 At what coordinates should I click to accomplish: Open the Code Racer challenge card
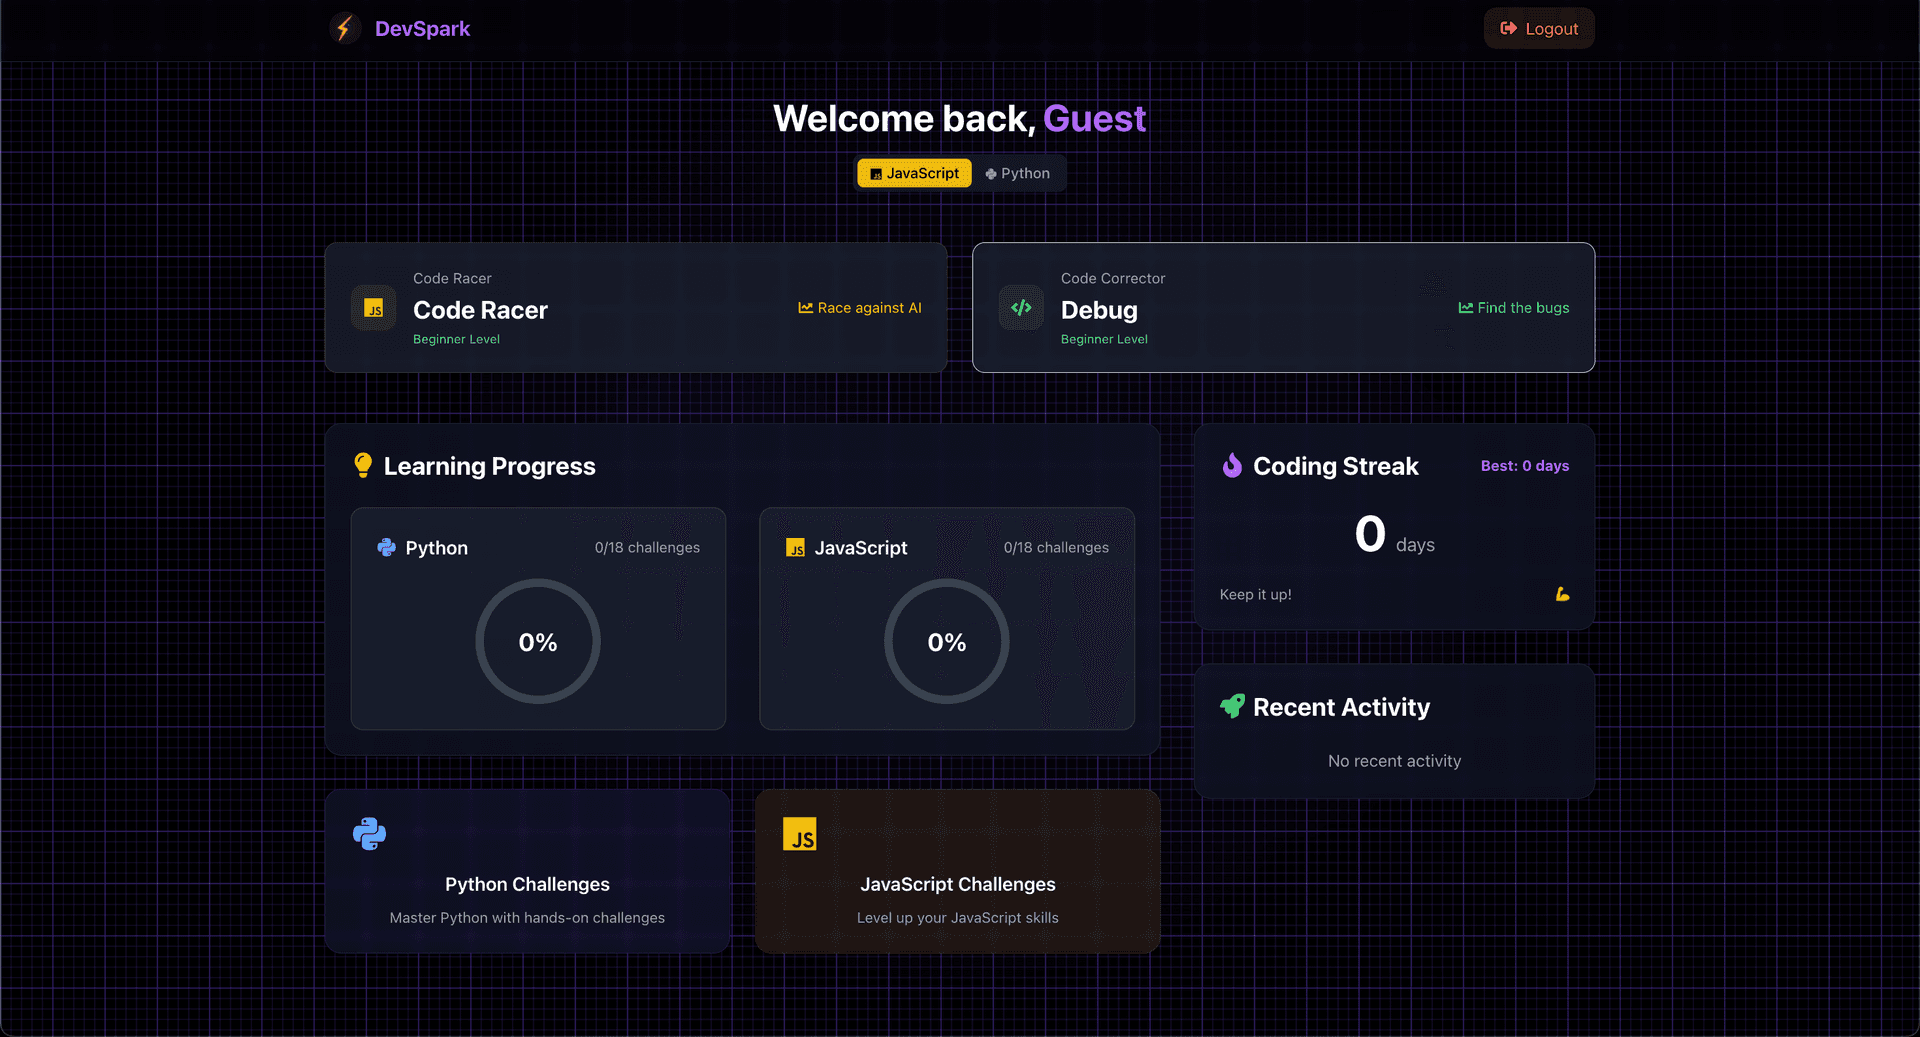click(636, 308)
